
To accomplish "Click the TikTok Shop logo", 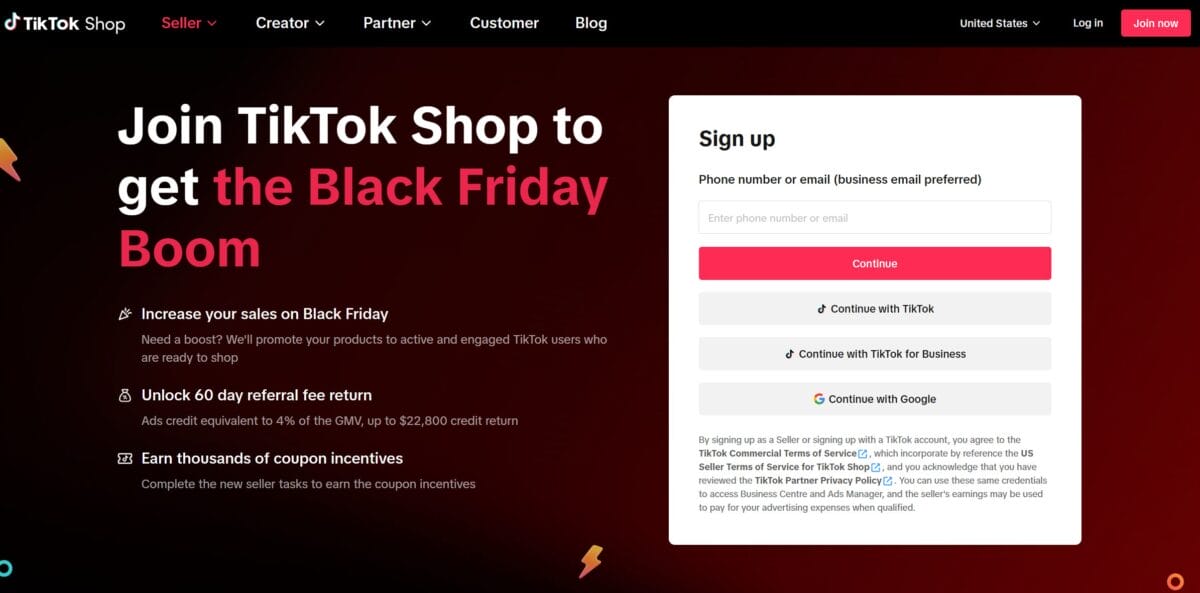I will [x=66, y=23].
